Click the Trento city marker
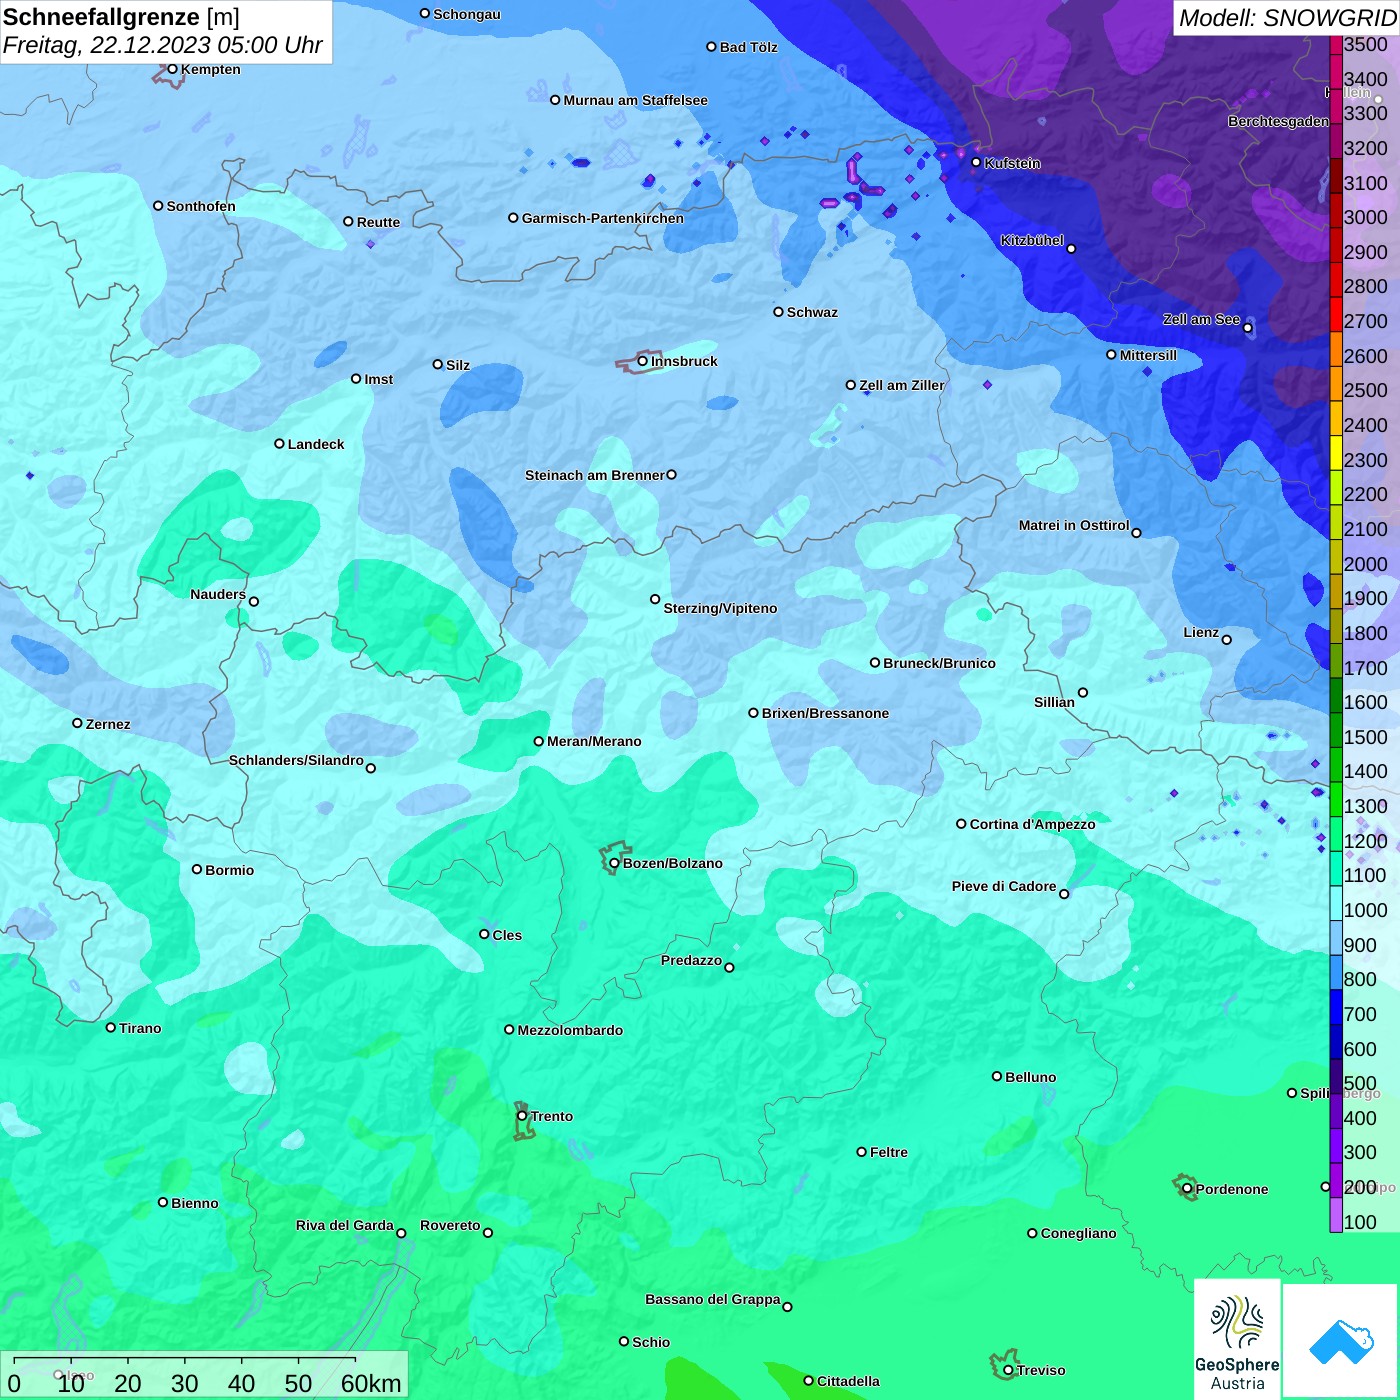The height and width of the screenshot is (1400, 1400). coord(522,1116)
